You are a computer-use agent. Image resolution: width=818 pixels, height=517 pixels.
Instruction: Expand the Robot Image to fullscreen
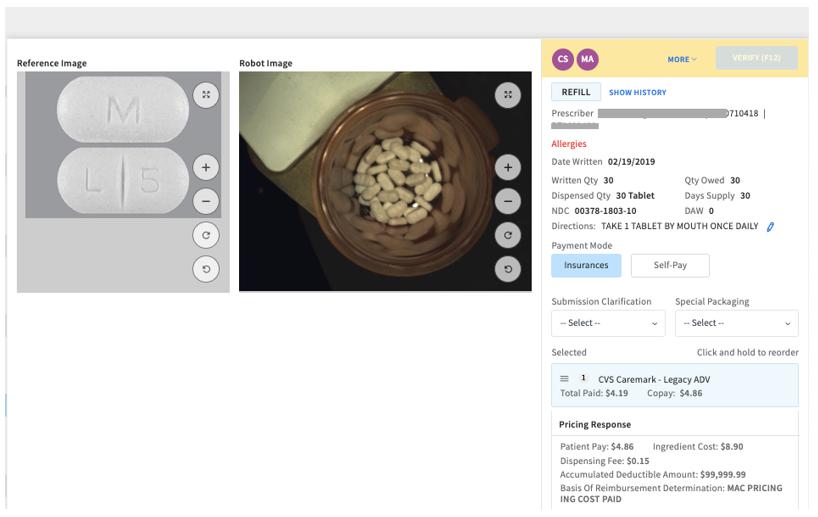[508, 95]
